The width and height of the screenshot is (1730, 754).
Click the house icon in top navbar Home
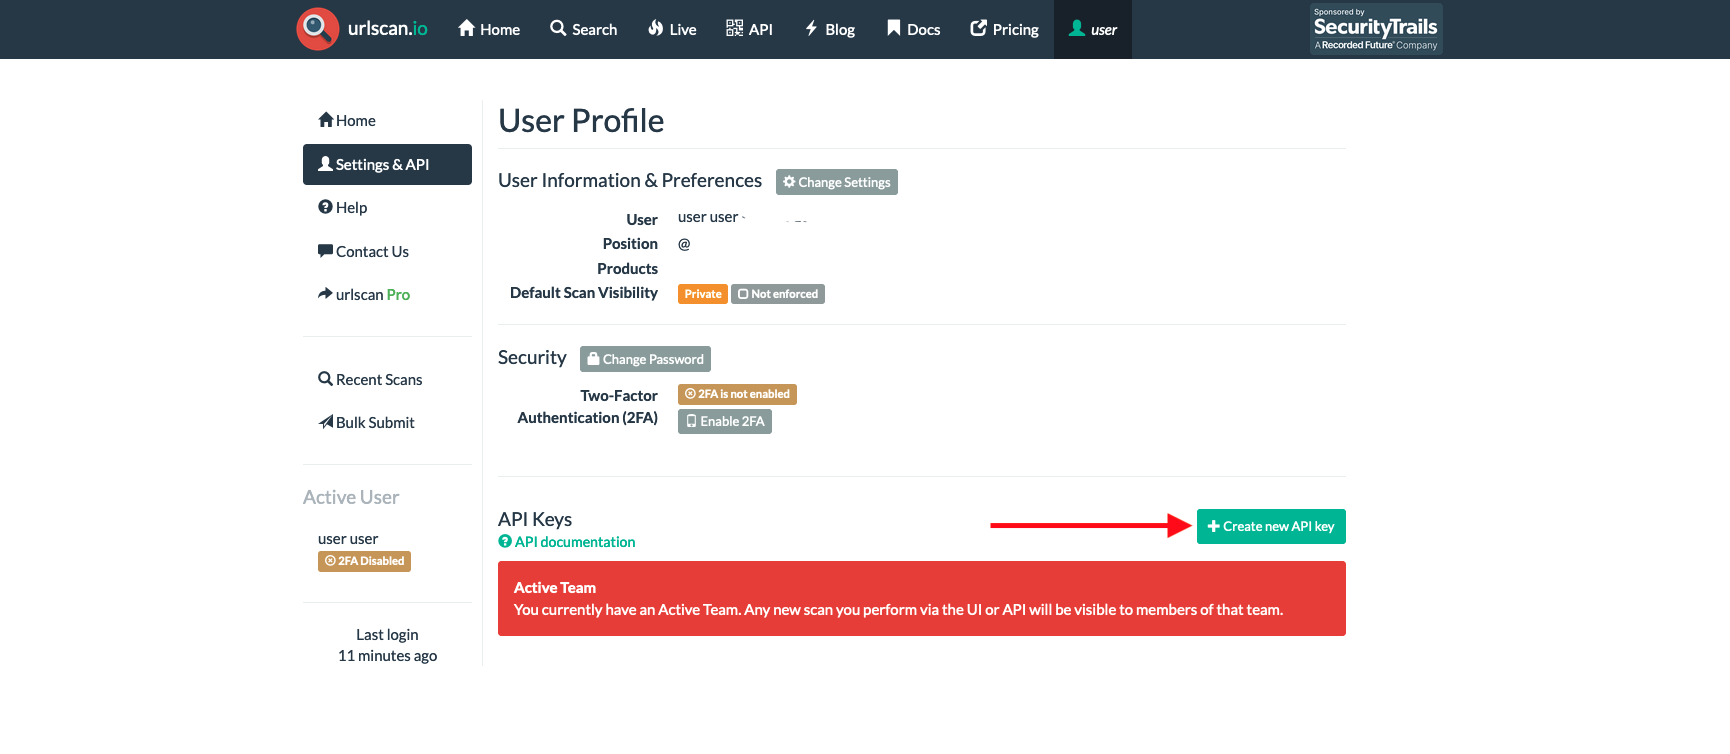[466, 28]
